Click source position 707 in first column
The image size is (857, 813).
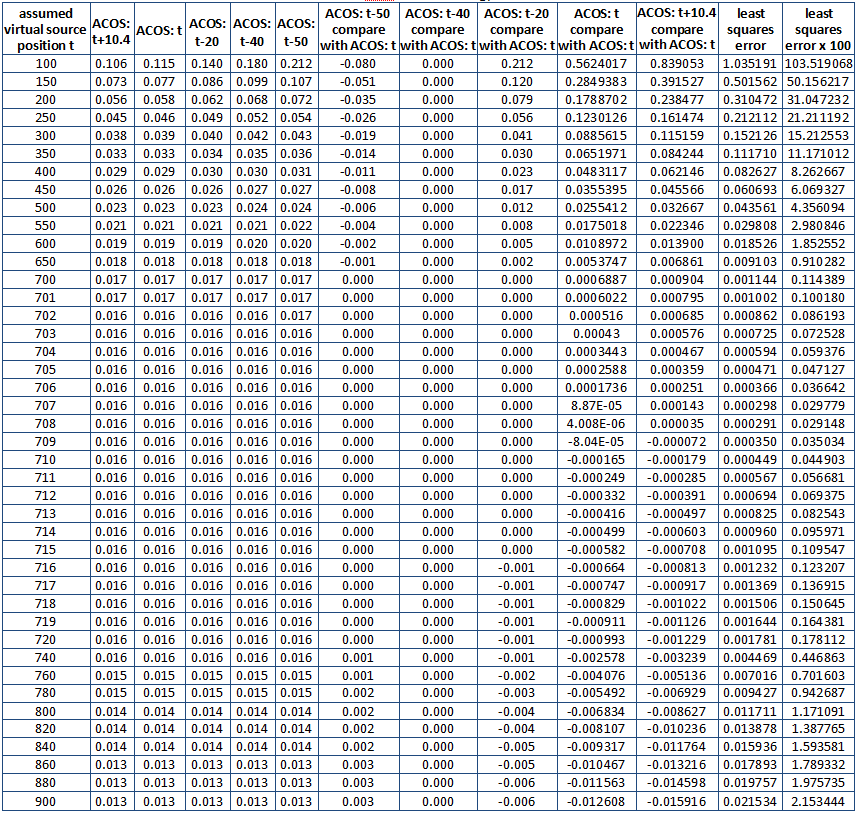[x=45, y=405]
